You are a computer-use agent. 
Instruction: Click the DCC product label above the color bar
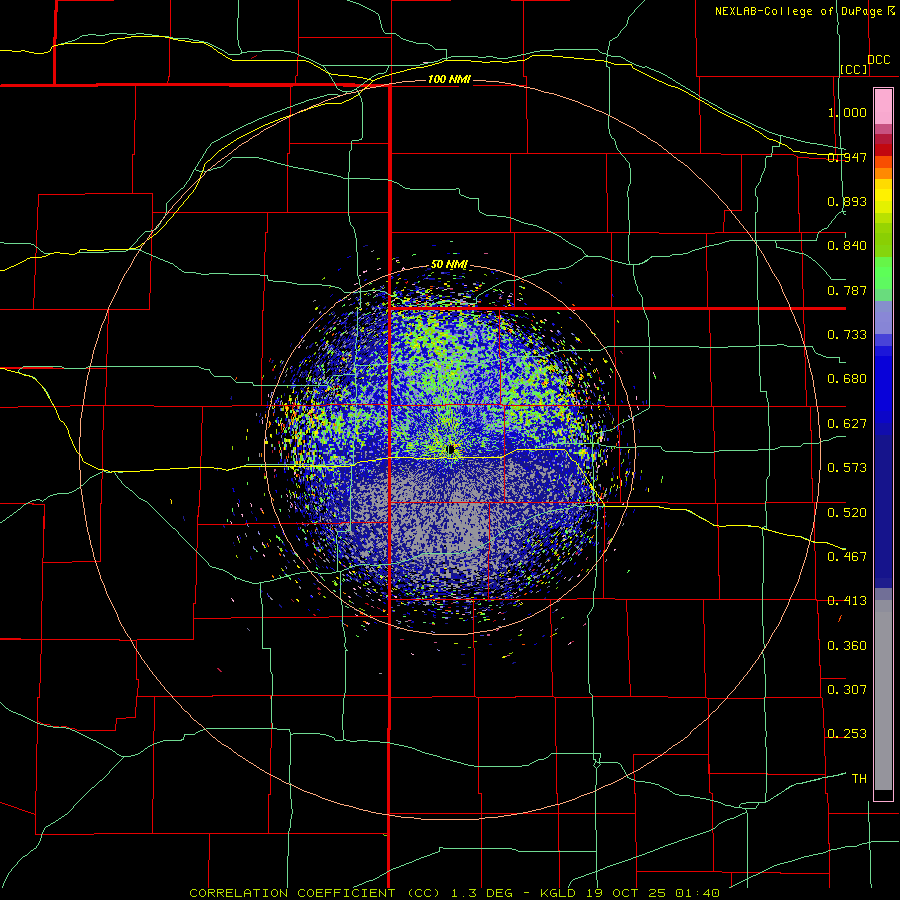coord(879,60)
